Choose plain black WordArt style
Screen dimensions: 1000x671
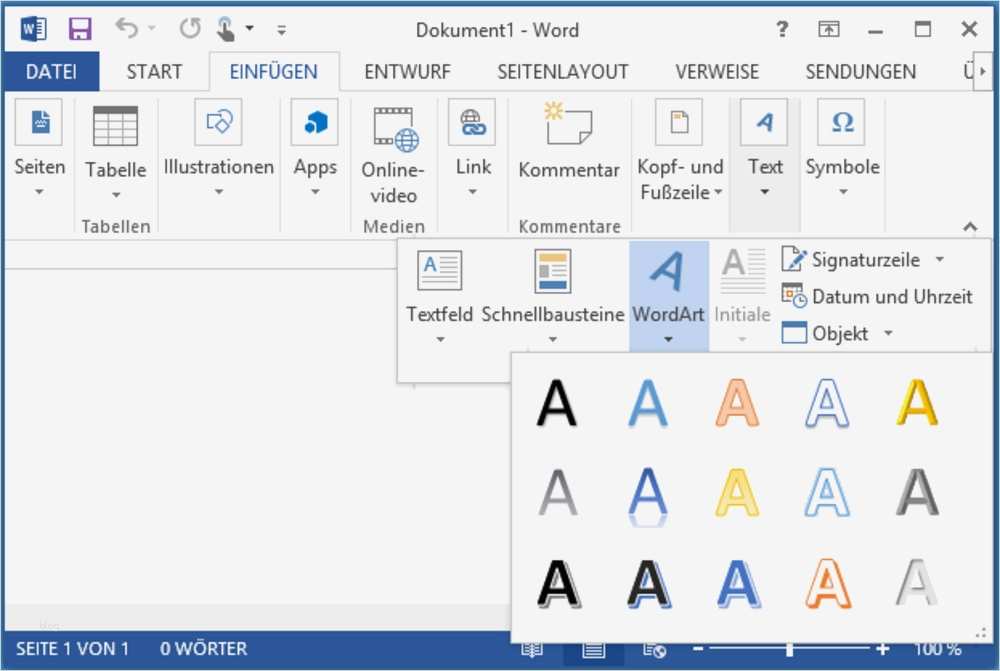pos(557,403)
